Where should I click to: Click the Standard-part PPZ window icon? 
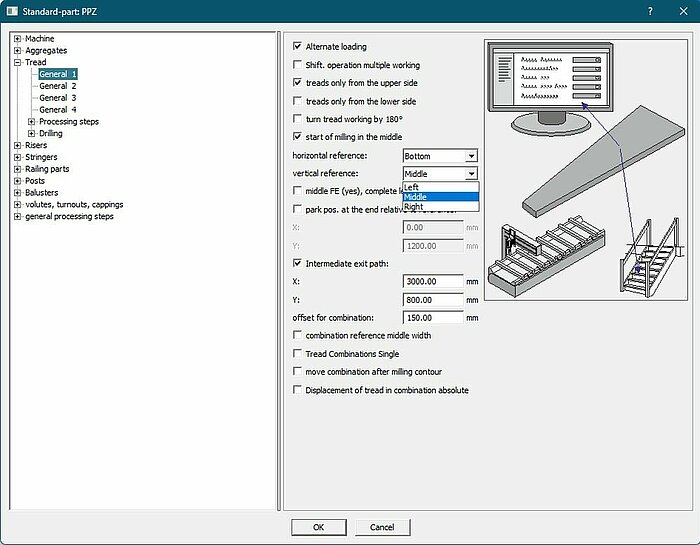coord(12,11)
